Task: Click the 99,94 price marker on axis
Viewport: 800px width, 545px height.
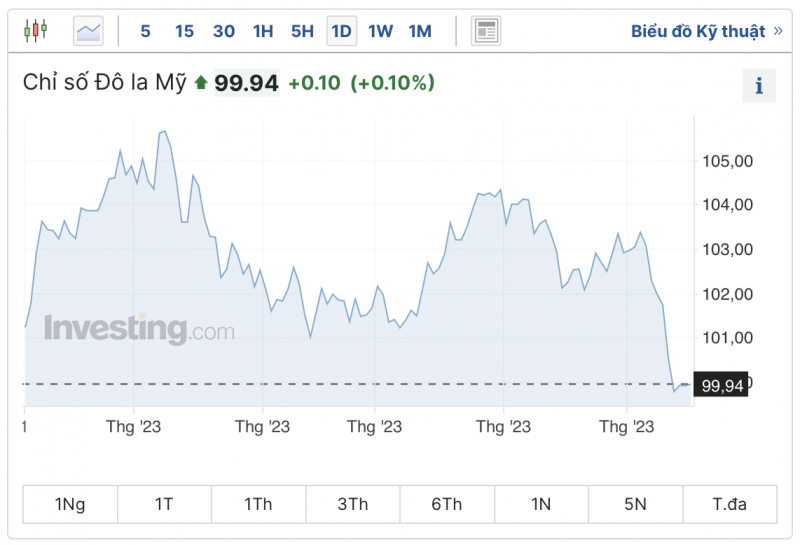Action: [x=721, y=385]
